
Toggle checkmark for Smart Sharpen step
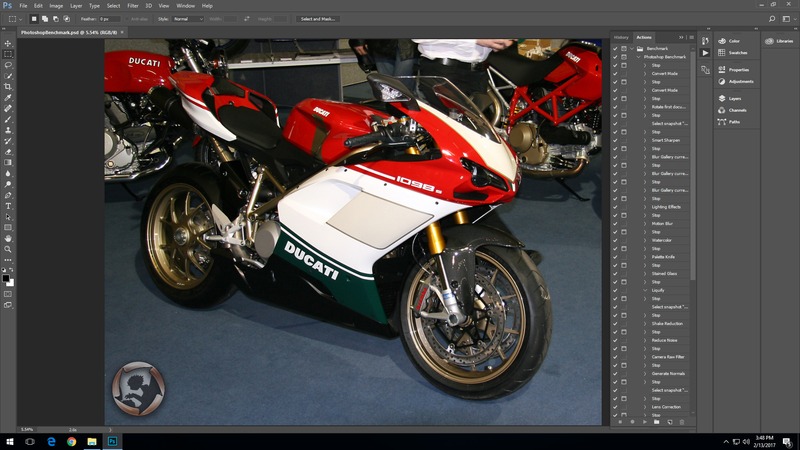[x=615, y=140]
